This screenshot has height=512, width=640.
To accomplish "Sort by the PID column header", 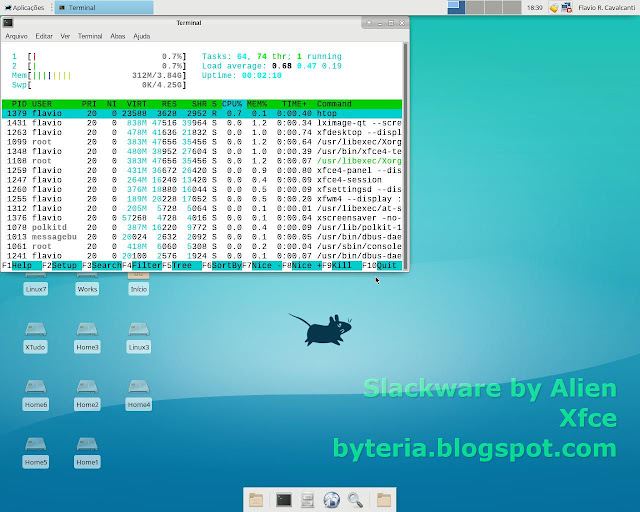I will [x=19, y=104].
